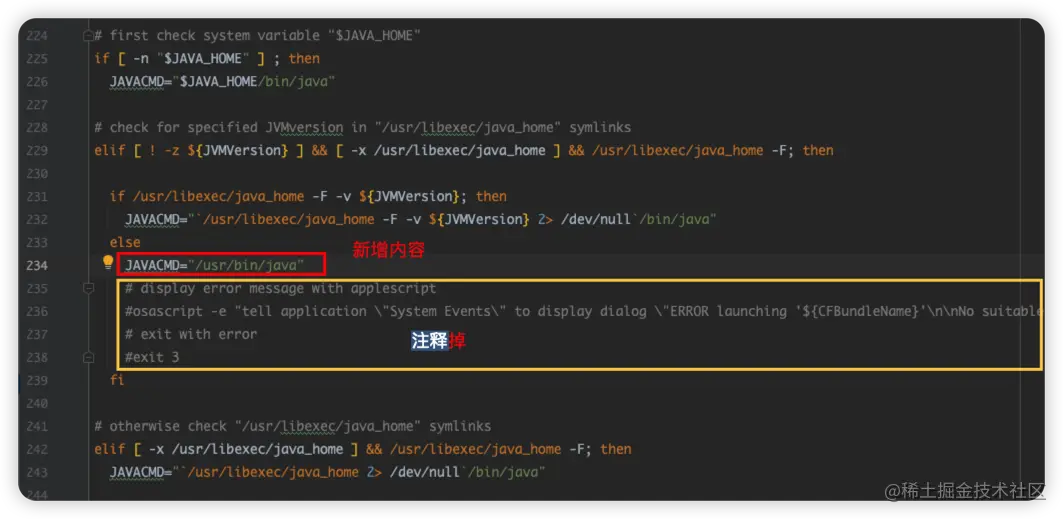This screenshot has width=1063, height=519.
Task: Click the code JAVACMD="/usr/bin/java"
Action: click(215, 265)
